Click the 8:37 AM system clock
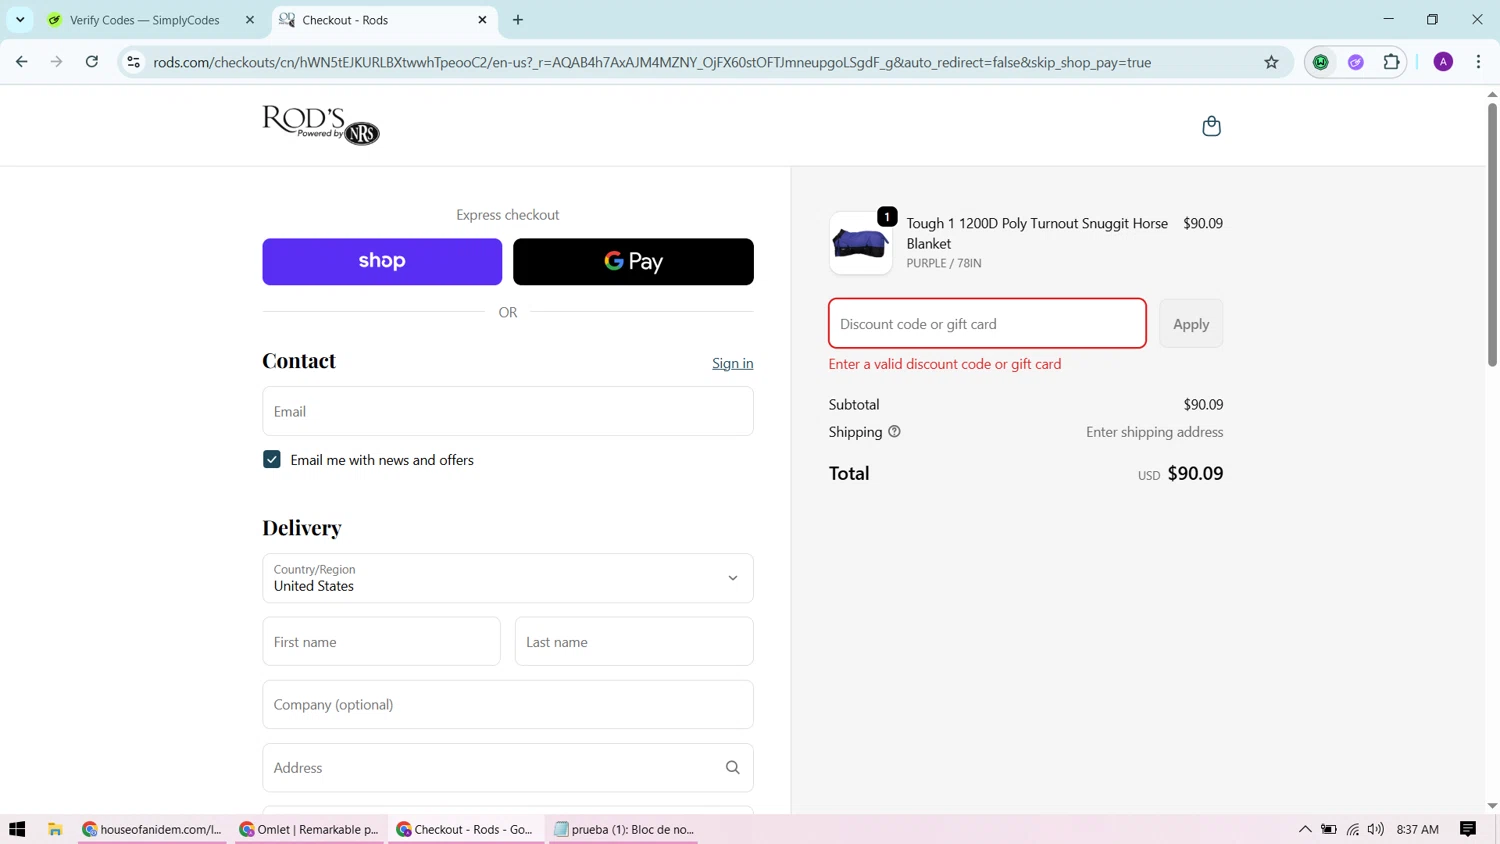1500x844 pixels. click(x=1417, y=829)
